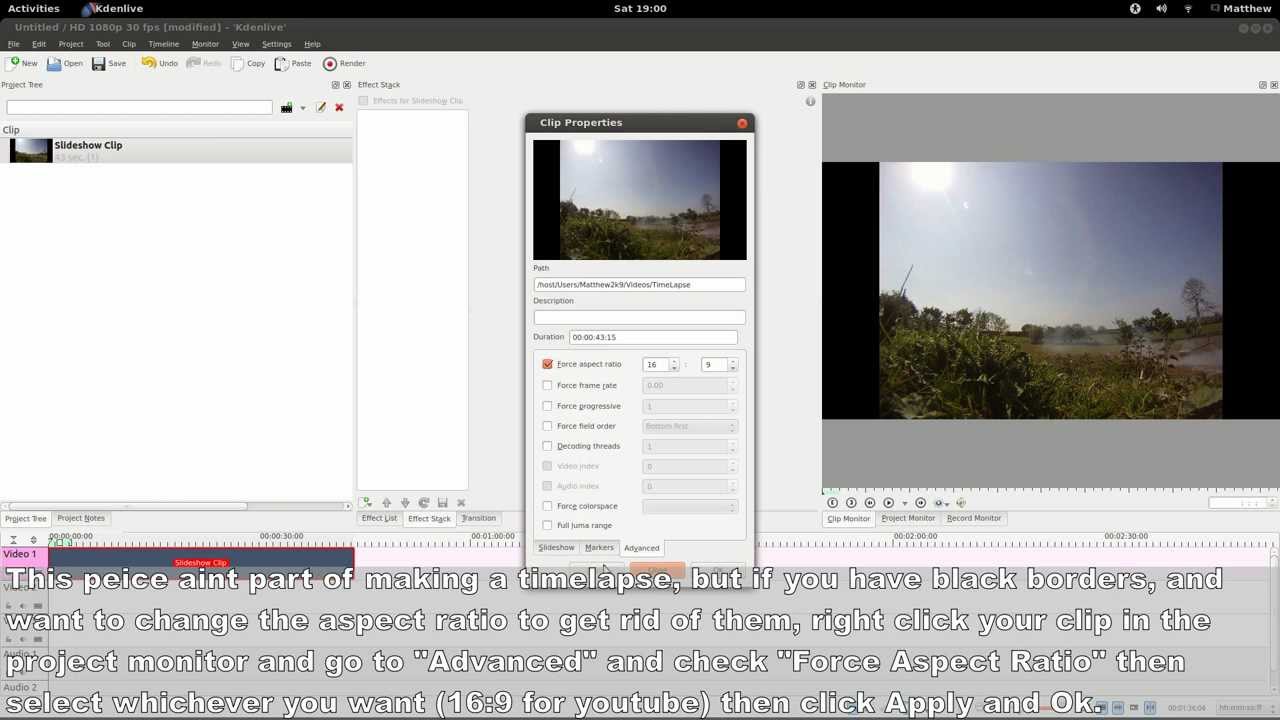Click the Clip Monitor audio volume icon
1280x720 pixels.
(961, 503)
